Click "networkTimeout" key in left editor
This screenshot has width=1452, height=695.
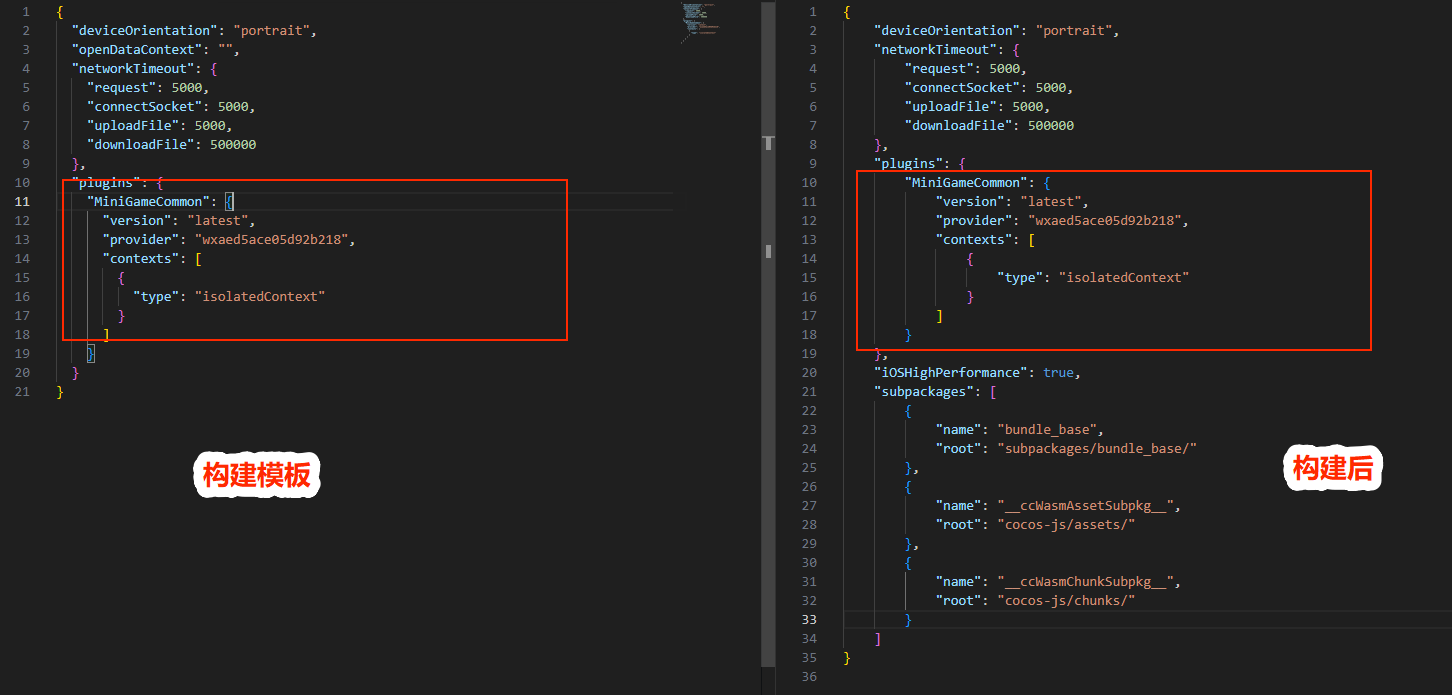[x=133, y=68]
